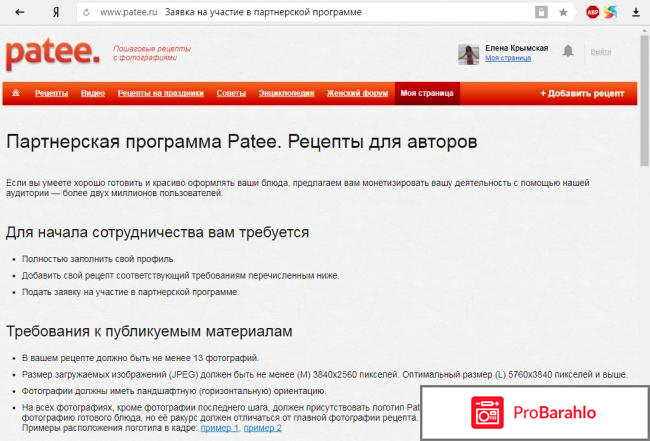Click the patee. site logo

point(53,54)
